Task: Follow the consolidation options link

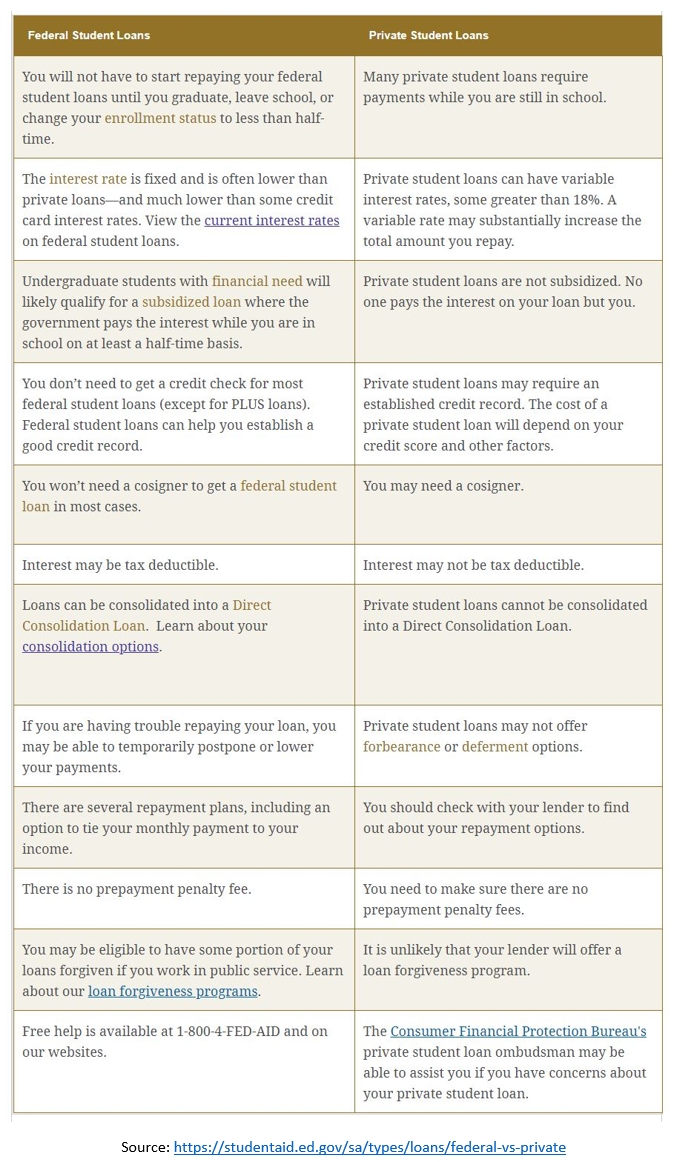Action: [90, 647]
